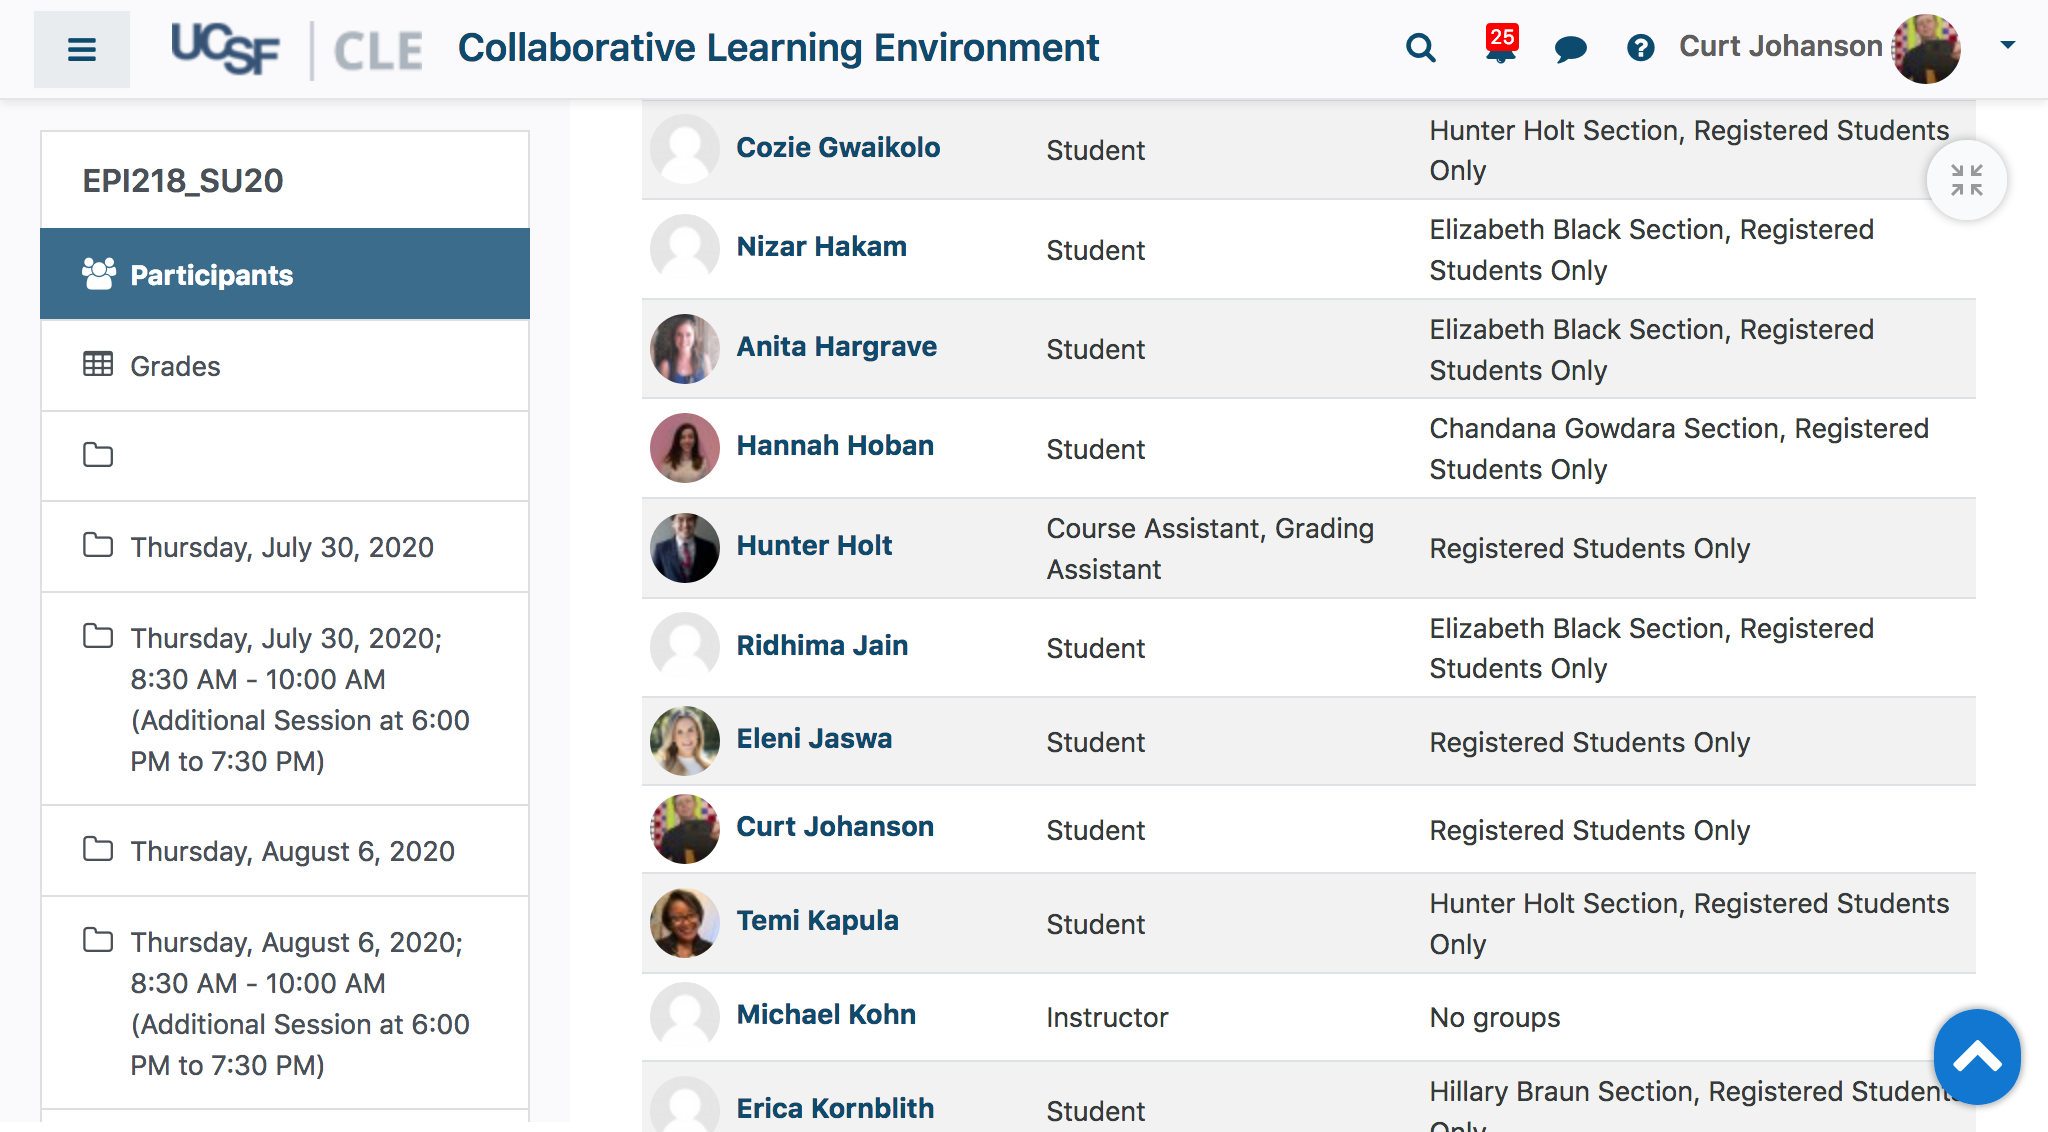Viewport: 2048px width, 1132px height.
Task: Click folder icon beside Thursday, August 6, 2020
Action: coord(98,850)
